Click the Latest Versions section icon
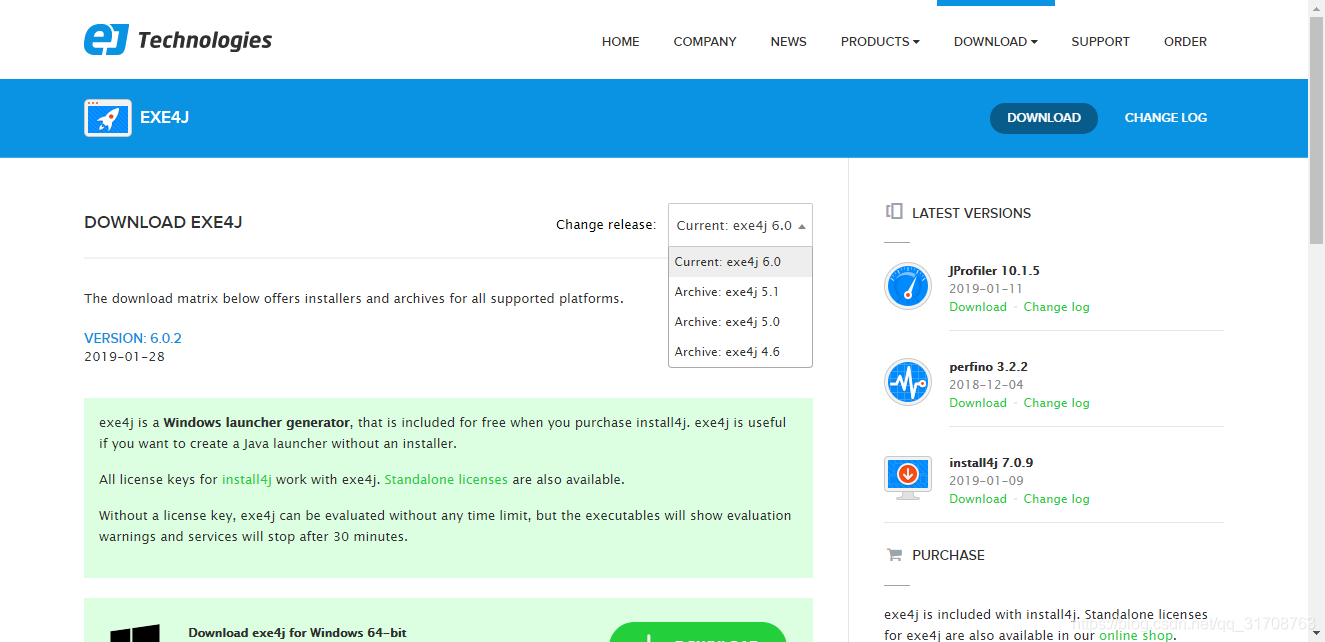Viewport: 1325px width, 642px height. coord(894,212)
